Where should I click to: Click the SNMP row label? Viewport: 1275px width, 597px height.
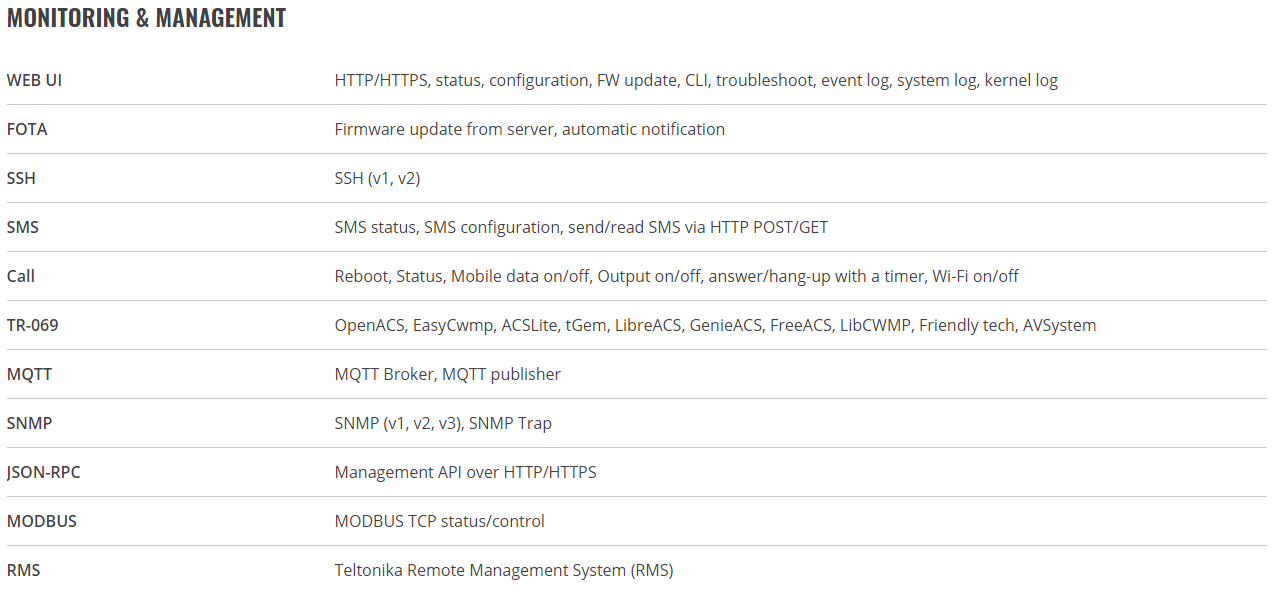point(29,423)
